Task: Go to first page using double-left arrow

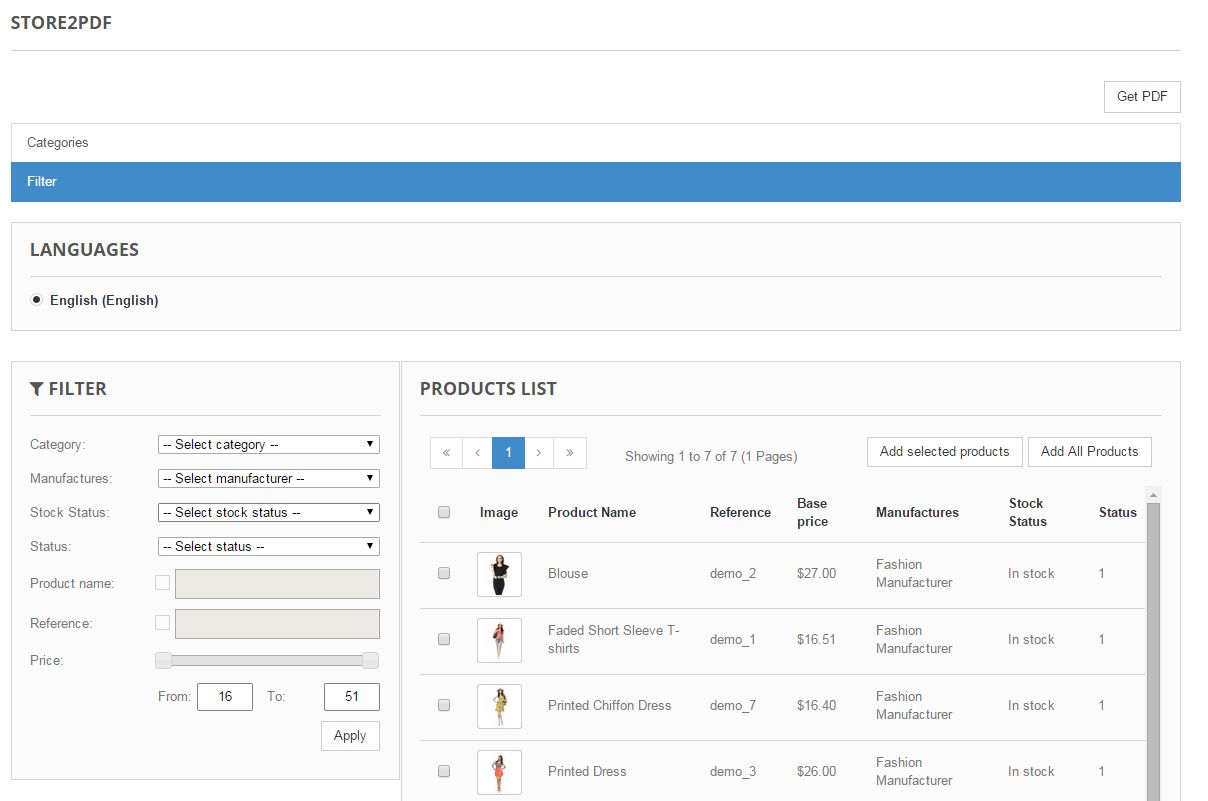Action: tap(446, 453)
